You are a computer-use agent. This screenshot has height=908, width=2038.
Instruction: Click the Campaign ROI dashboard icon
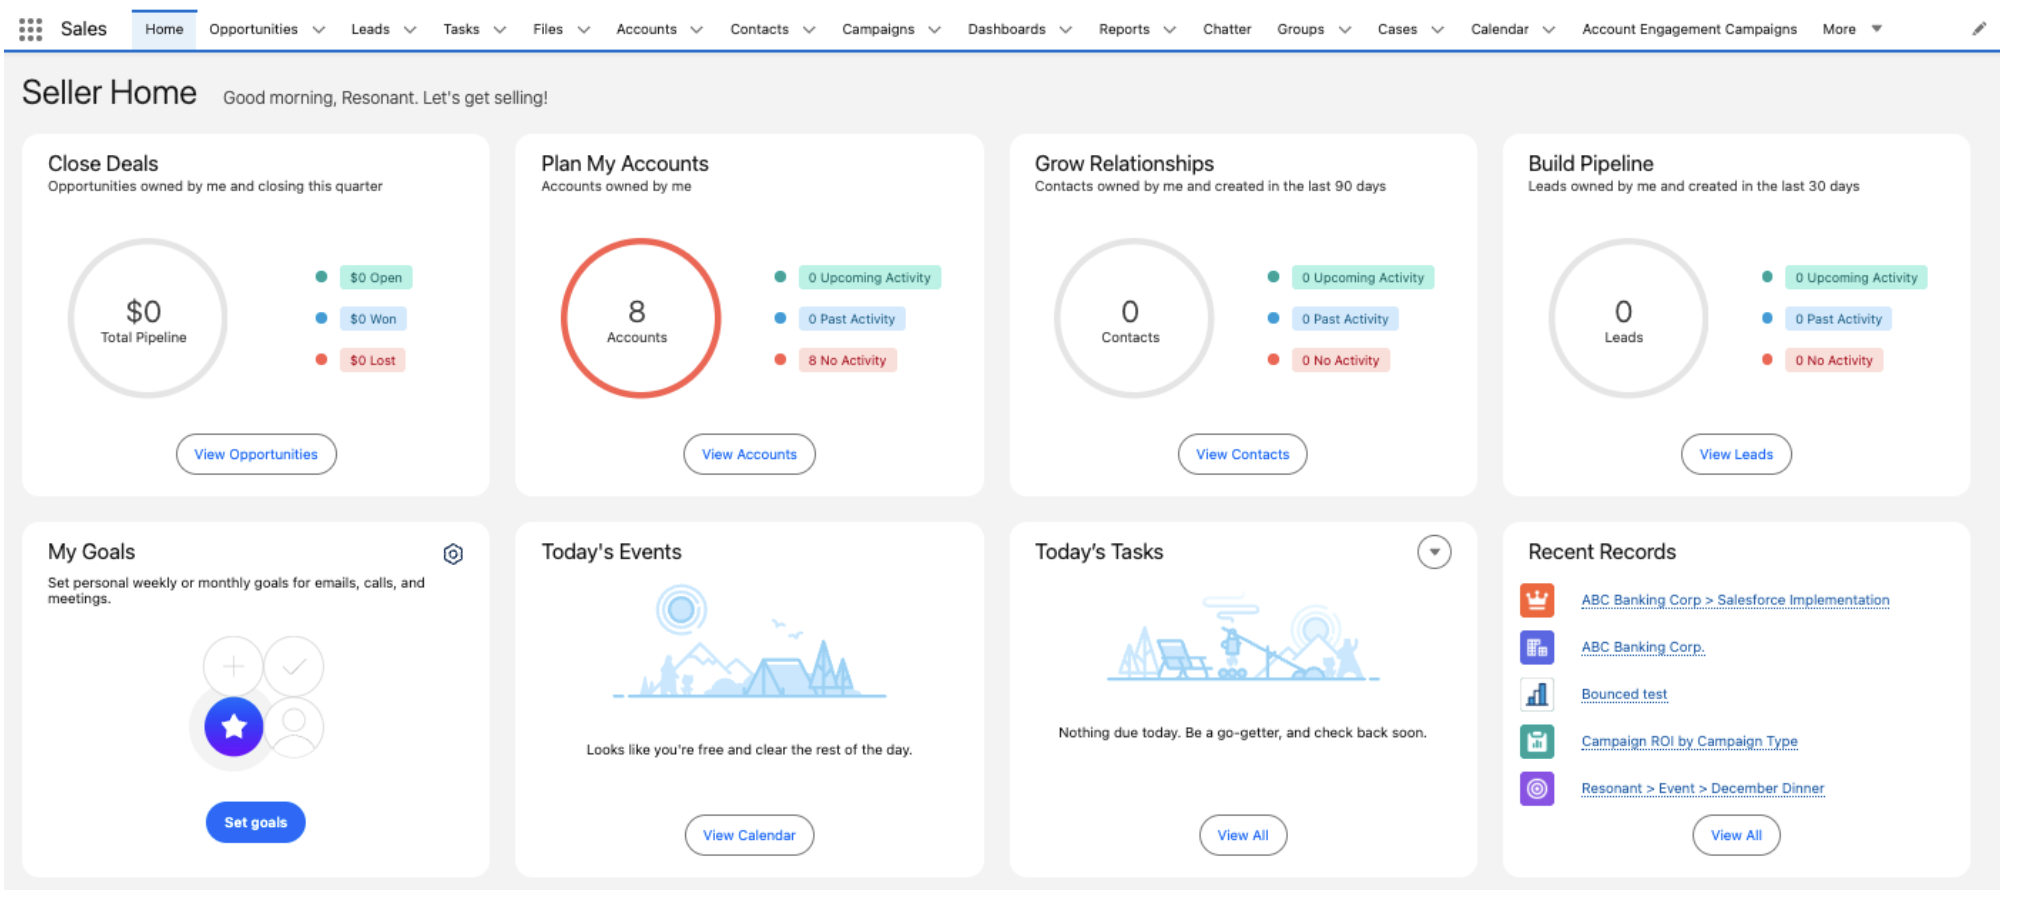(x=1537, y=741)
